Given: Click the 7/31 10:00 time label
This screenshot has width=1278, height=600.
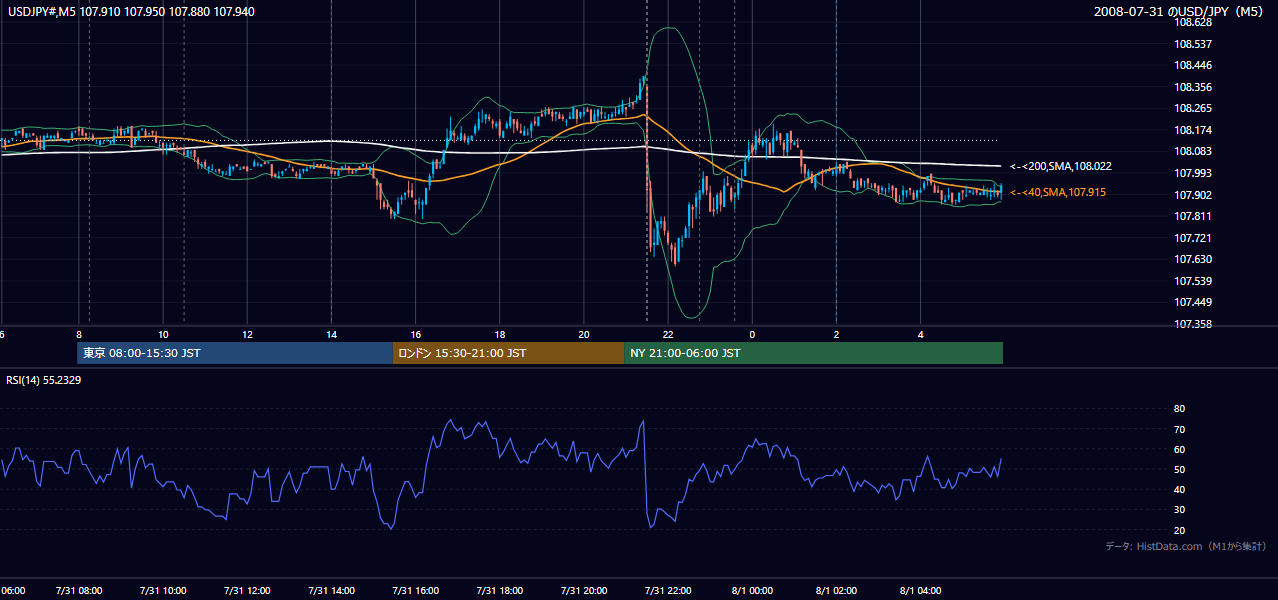Looking at the screenshot, I should click(x=163, y=590).
